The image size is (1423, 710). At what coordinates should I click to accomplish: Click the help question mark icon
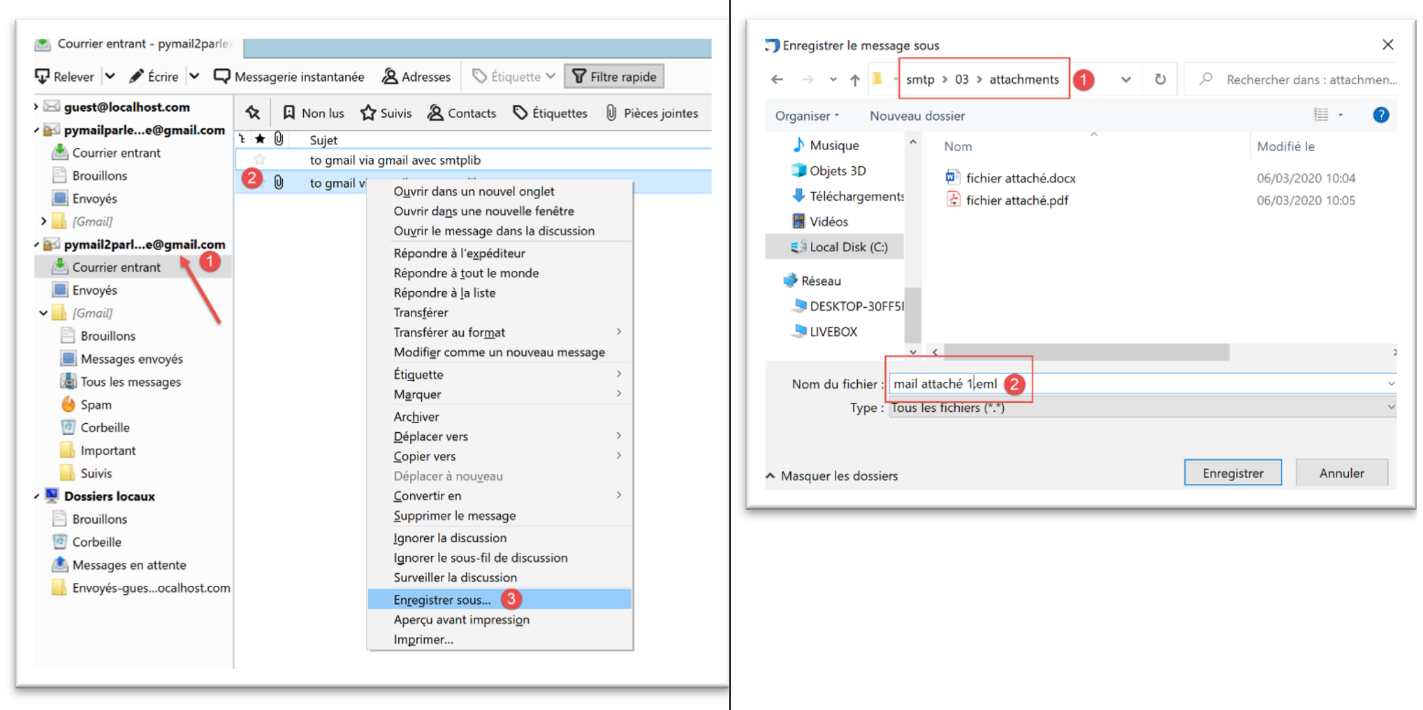[x=1381, y=115]
